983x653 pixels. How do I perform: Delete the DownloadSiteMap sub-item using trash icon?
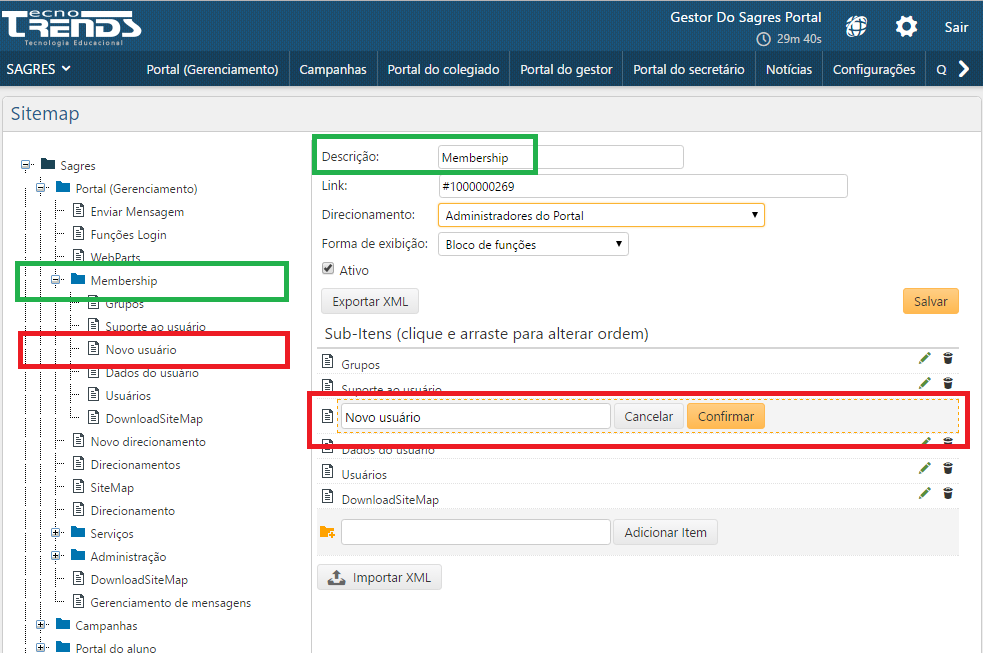[948, 492]
